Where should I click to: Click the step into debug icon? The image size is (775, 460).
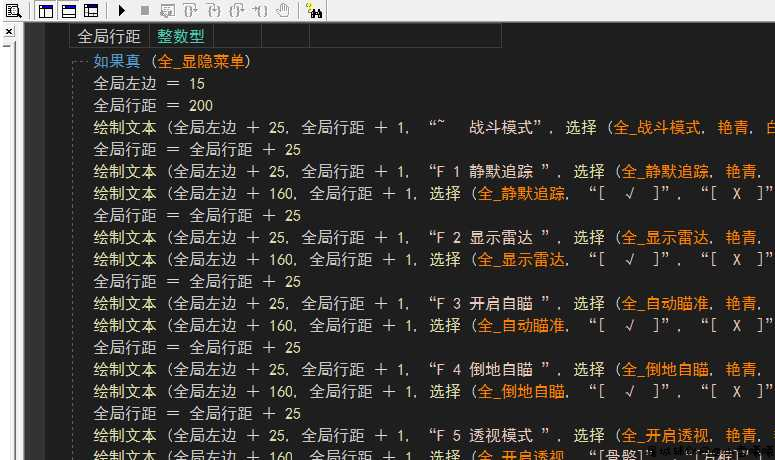[x=214, y=10]
